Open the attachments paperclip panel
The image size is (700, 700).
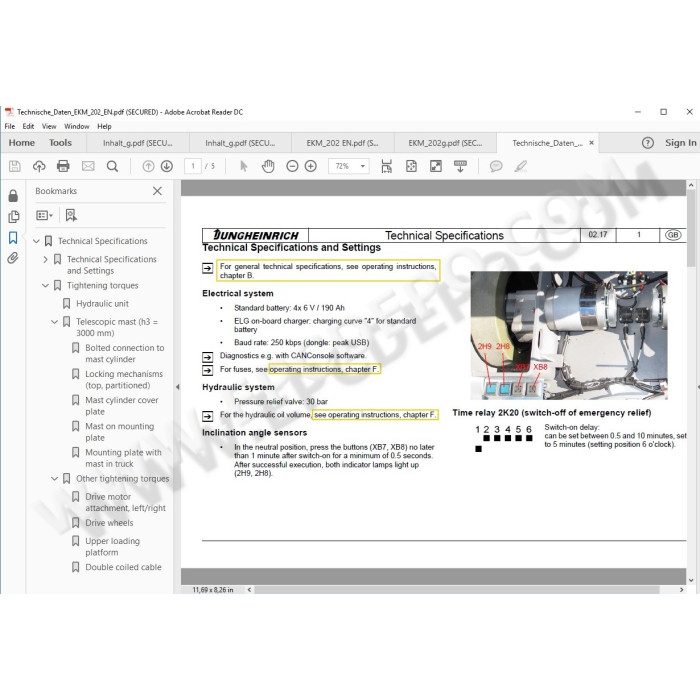coord(13,258)
